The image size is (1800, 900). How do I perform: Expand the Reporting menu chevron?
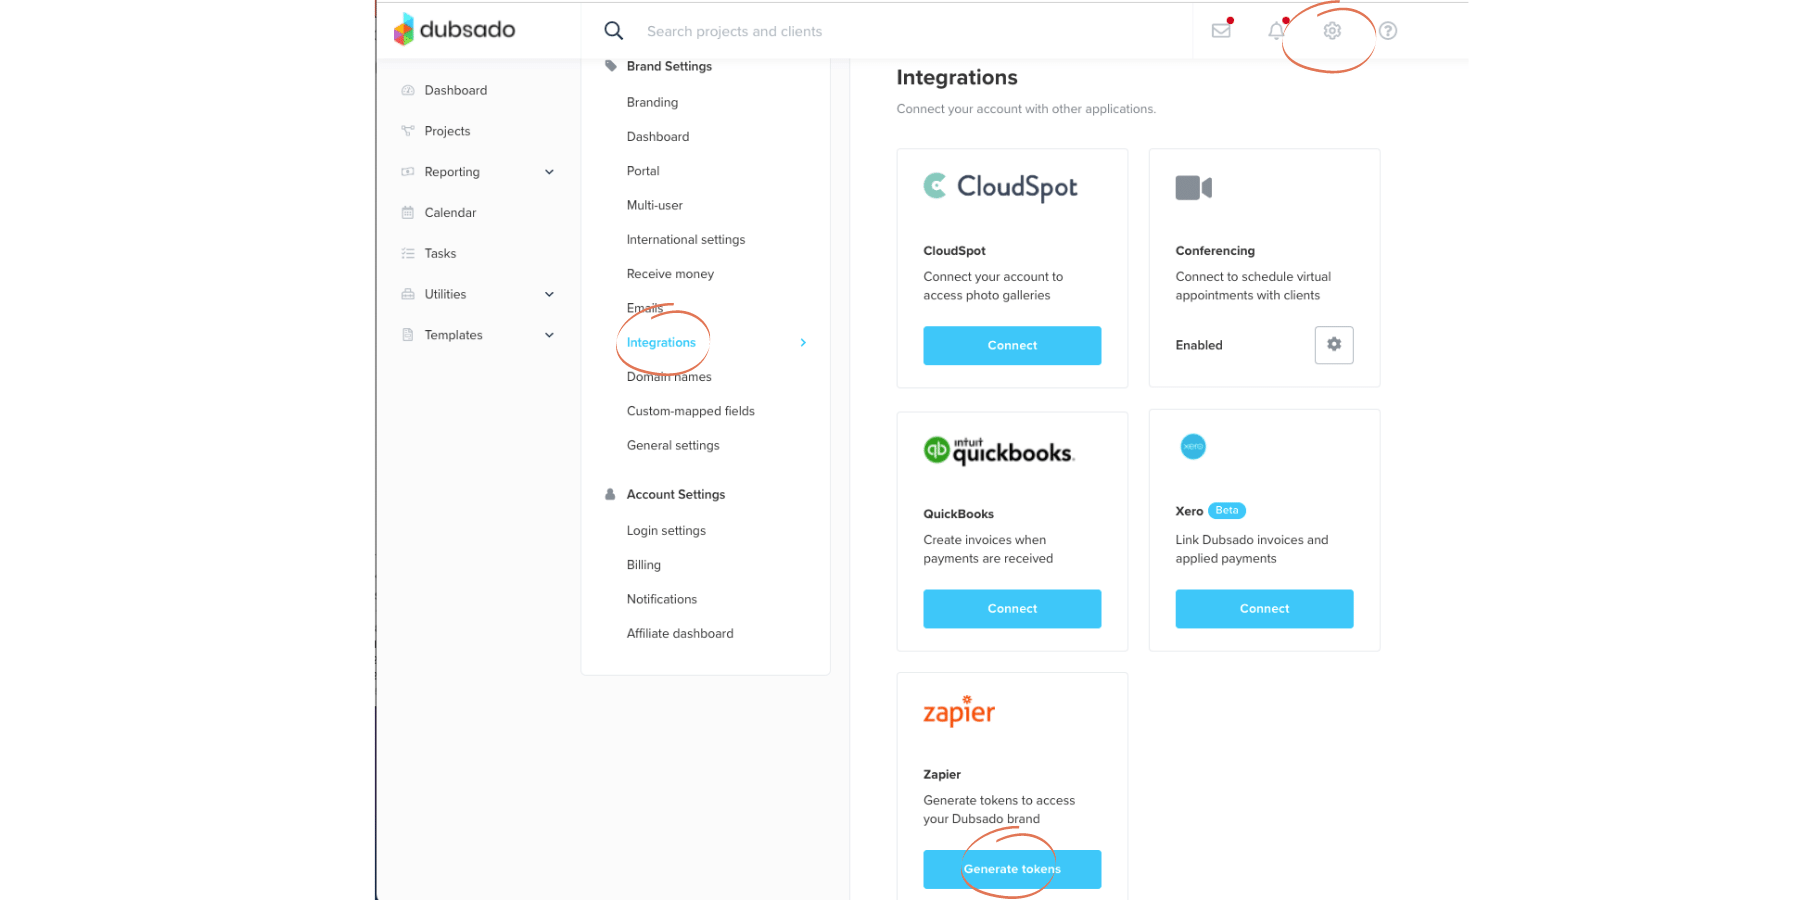pyautogui.click(x=549, y=172)
